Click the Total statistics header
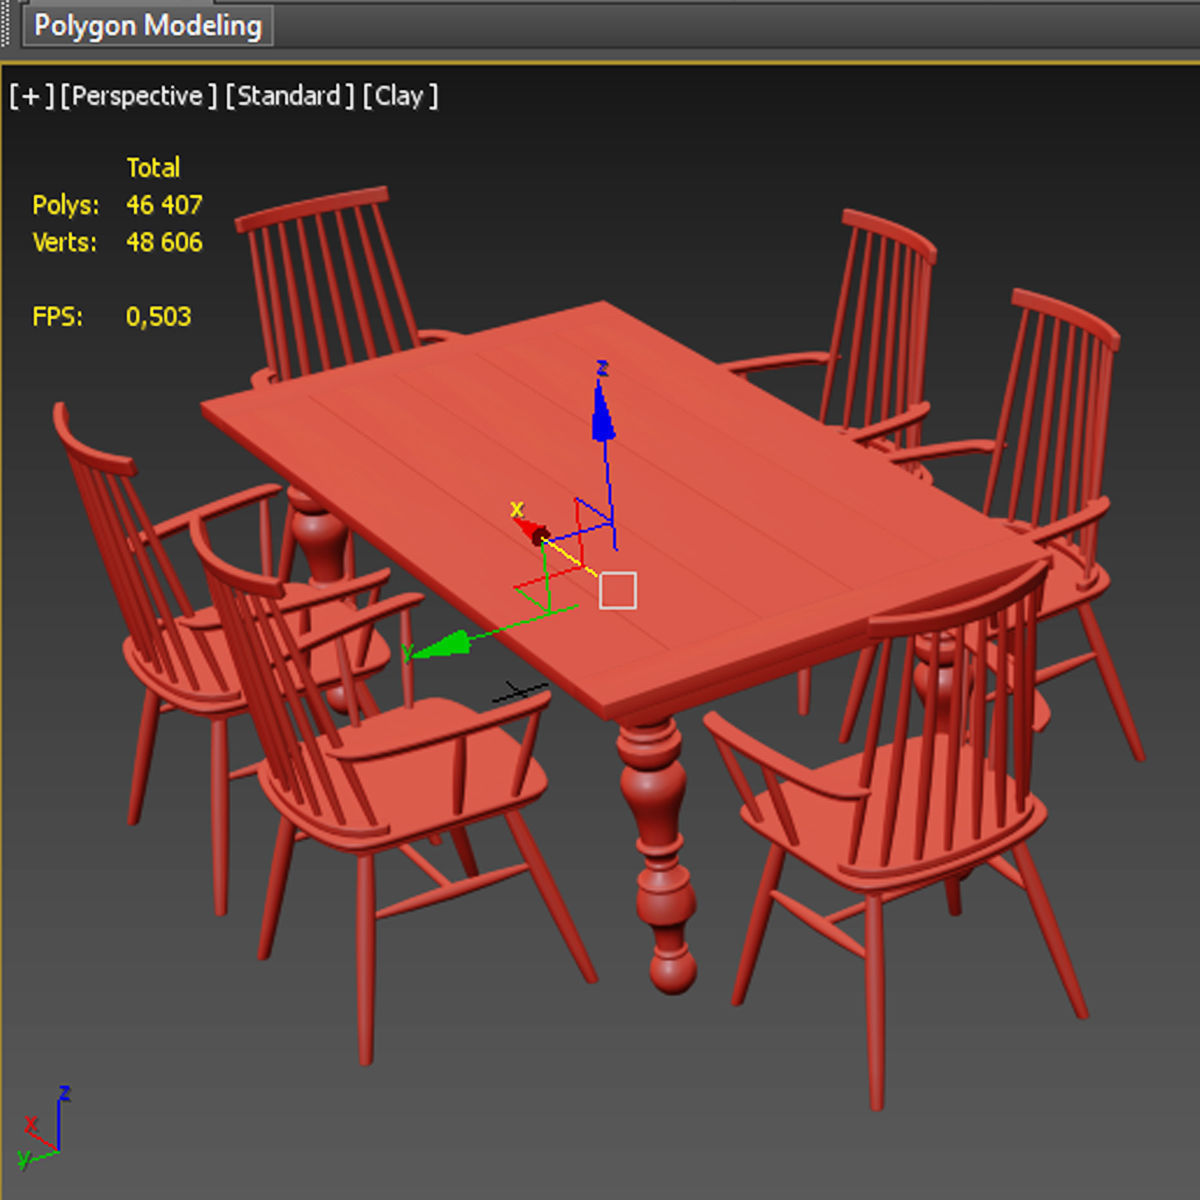The width and height of the screenshot is (1200, 1200). (x=153, y=167)
